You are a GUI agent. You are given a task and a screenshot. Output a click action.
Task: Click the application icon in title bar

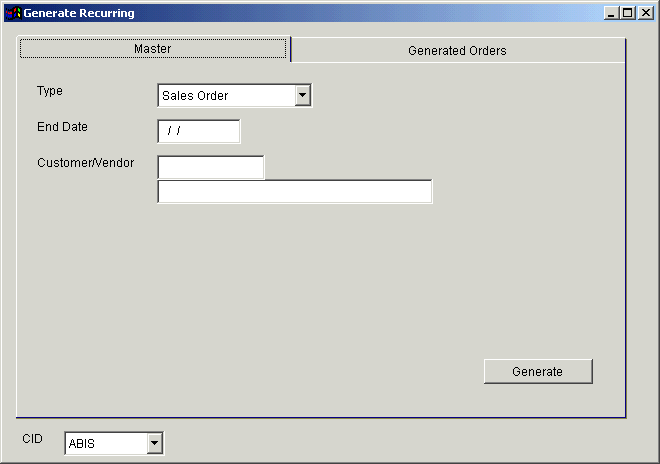coord(12,13)
